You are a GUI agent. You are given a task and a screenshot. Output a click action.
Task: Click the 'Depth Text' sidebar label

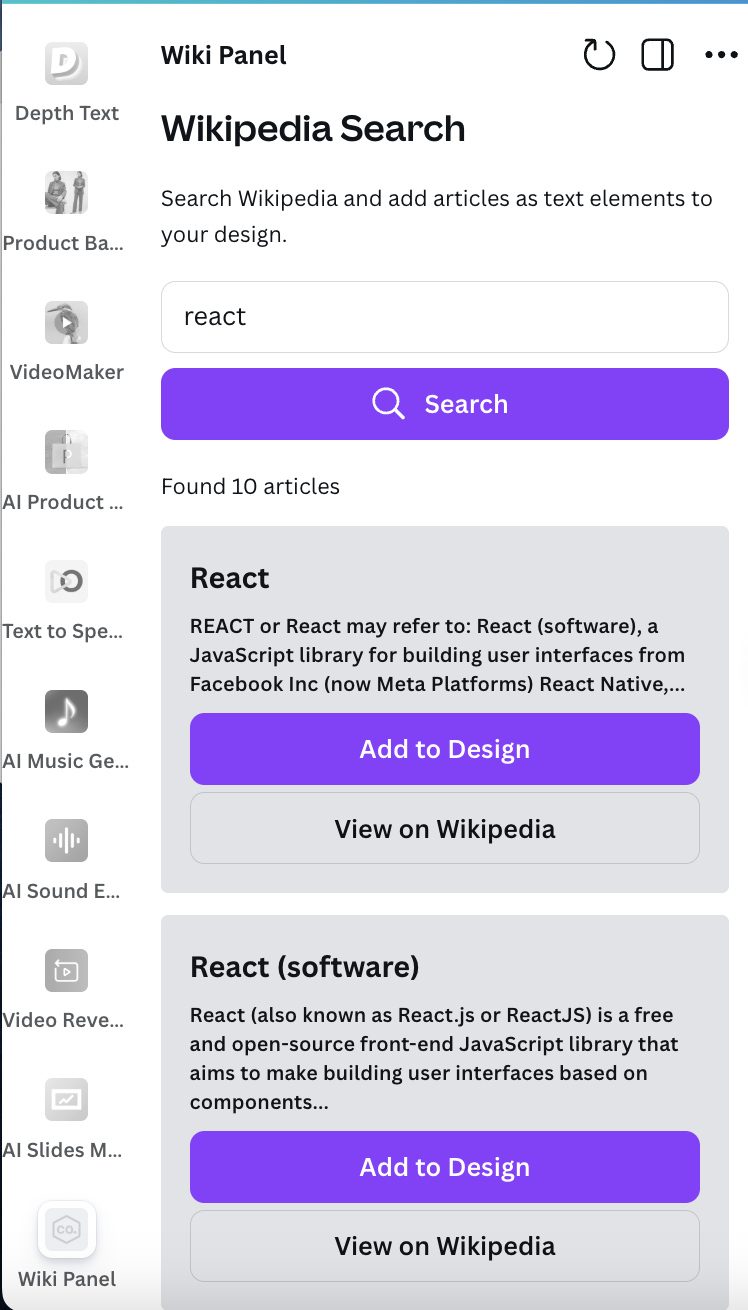tap(67, 113)
